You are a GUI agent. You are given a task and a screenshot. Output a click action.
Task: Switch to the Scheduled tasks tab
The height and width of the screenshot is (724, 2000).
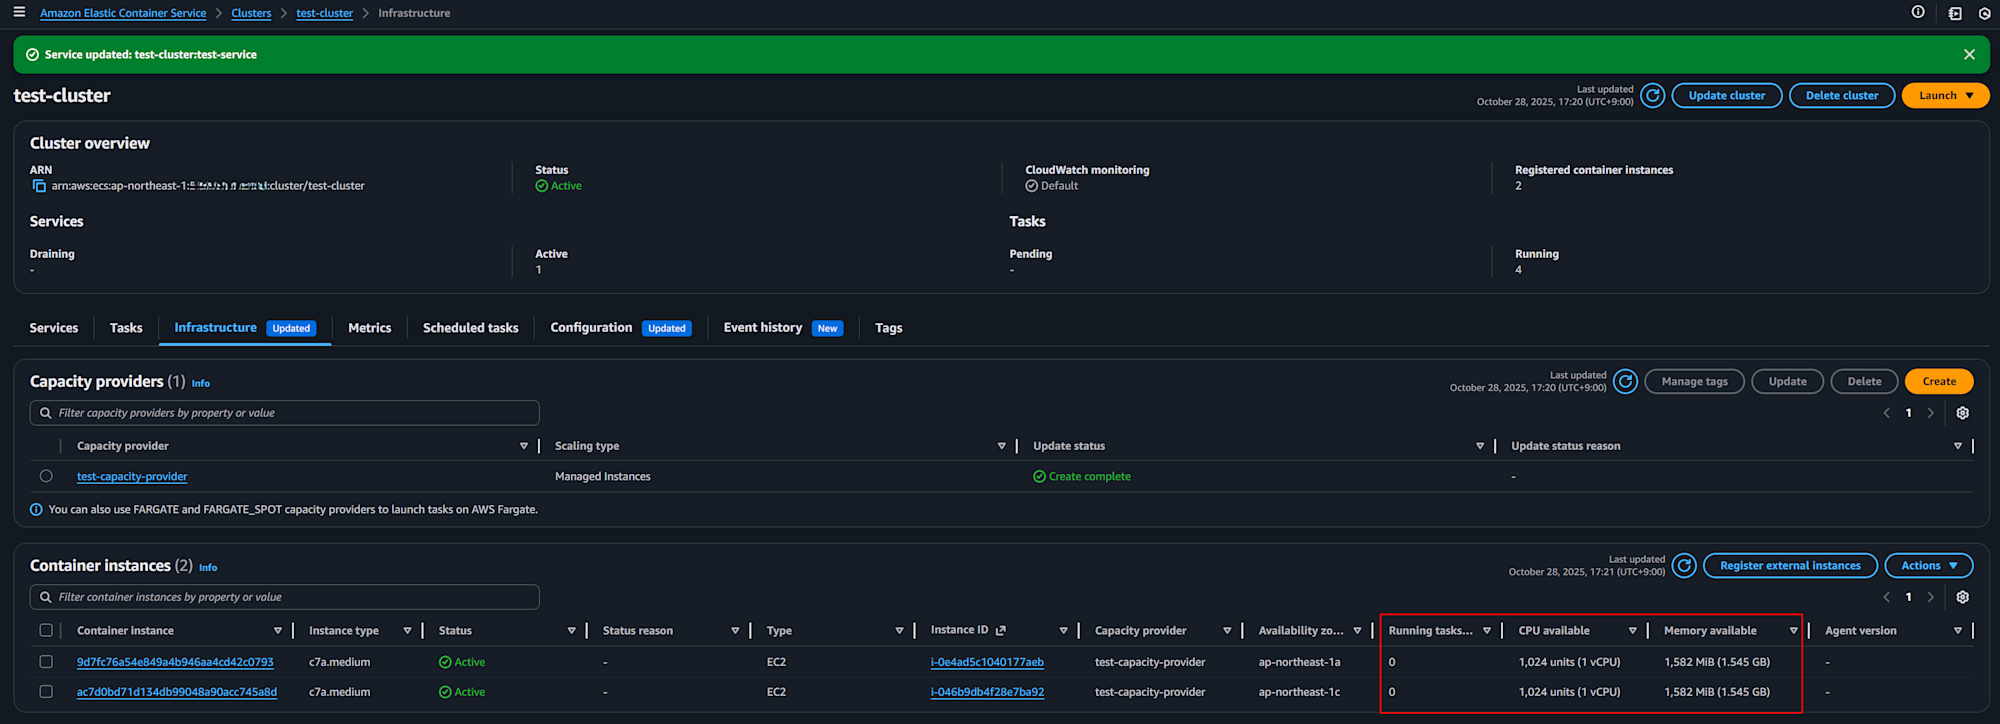tap(470, 328)
